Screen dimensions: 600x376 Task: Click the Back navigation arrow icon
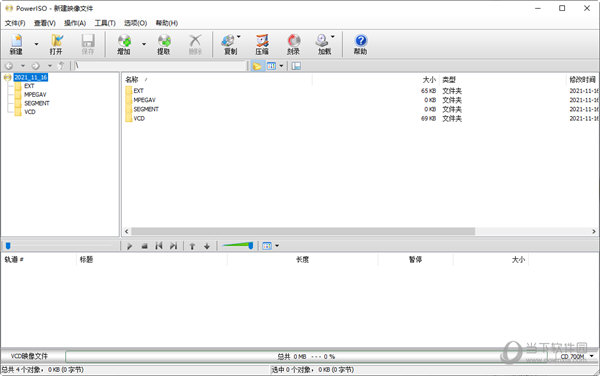point(9,66)
